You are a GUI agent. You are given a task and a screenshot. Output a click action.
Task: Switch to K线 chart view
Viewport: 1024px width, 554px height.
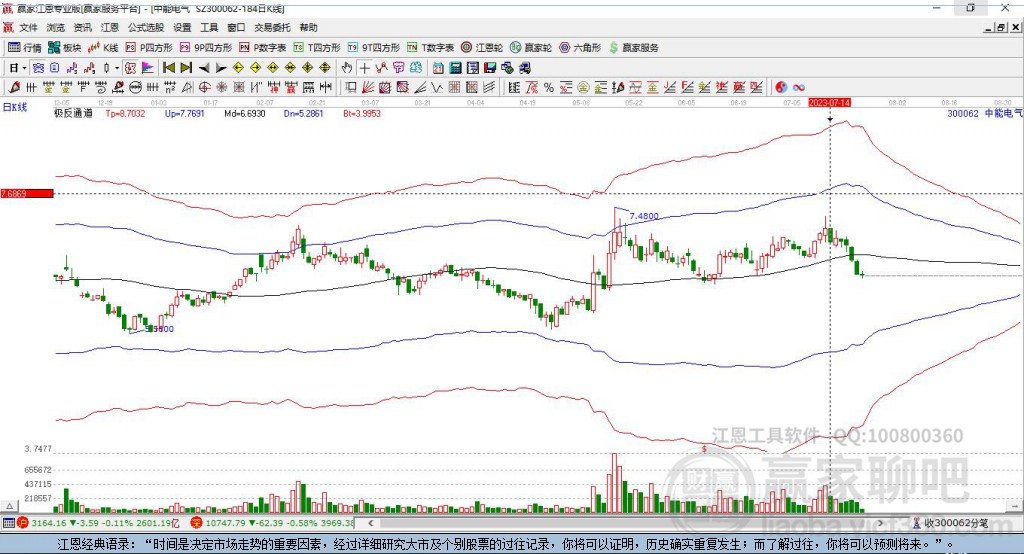[103, 48]
